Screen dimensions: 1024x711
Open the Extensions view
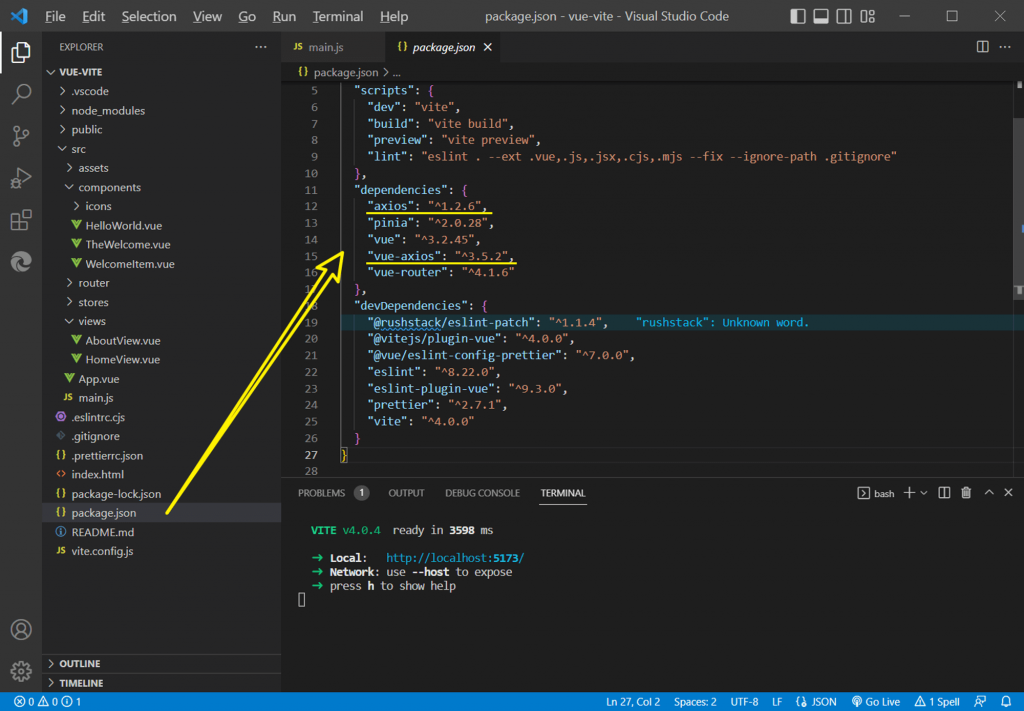pyautogui.click(x=20, y=221)
